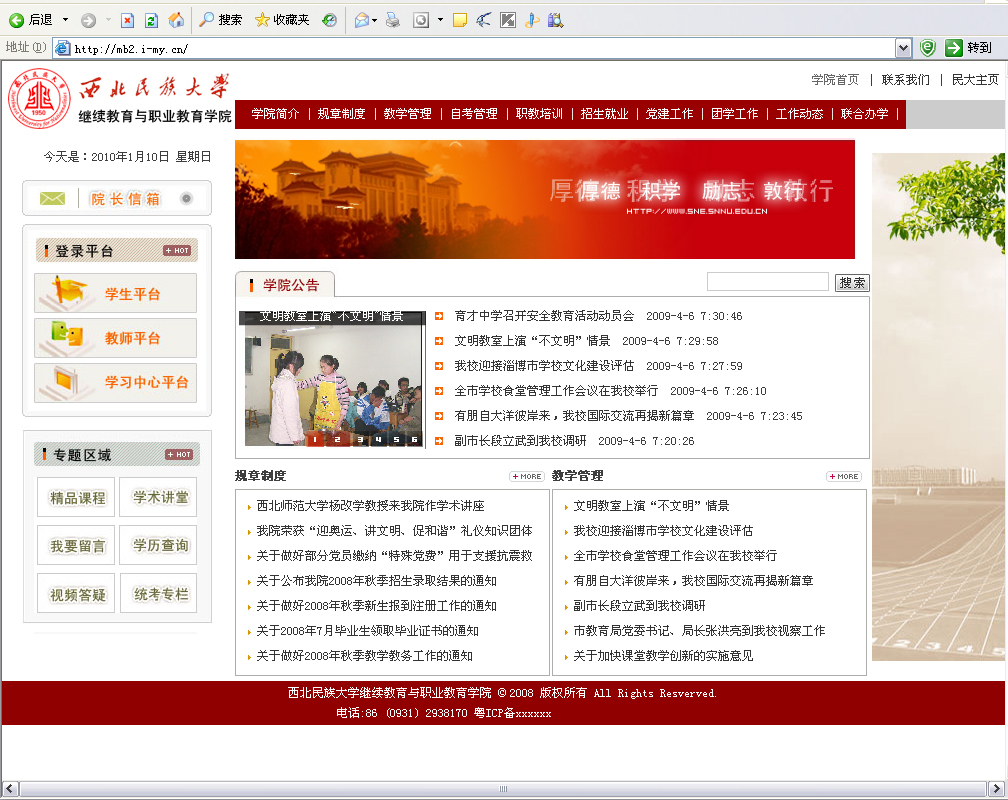This screenshot has height=800, width=1008.
Task: Click the Print toolbar icon
Action: pyautogui.click(x=393, y=21)
